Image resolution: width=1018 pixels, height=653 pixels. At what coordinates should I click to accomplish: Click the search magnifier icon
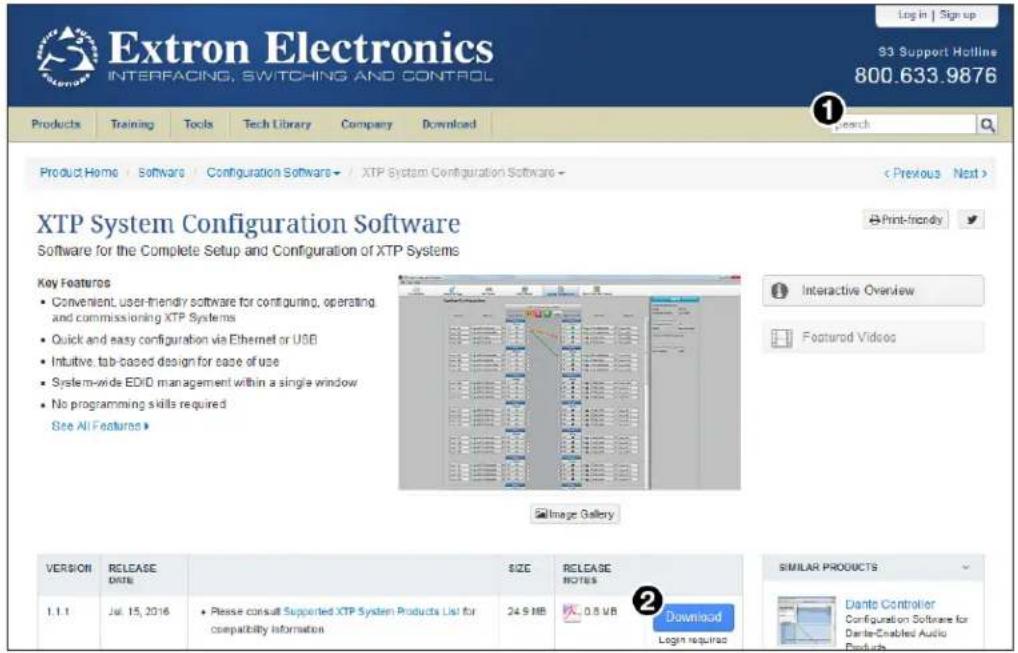(x=987, y=125)
